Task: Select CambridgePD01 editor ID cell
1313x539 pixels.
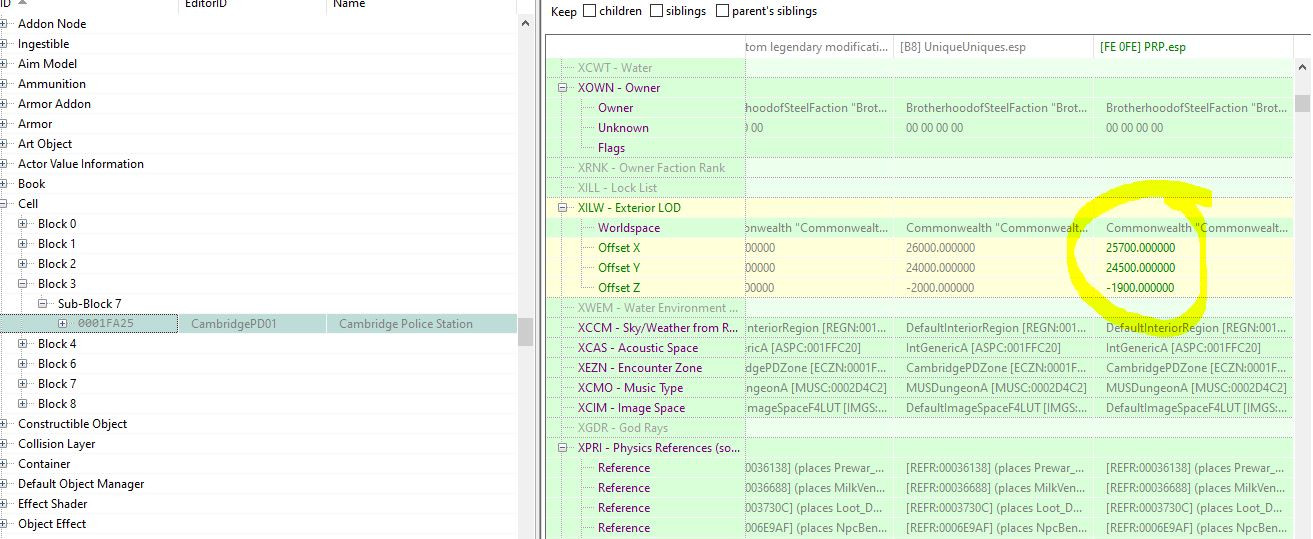Action: click(x=252, y=324)
